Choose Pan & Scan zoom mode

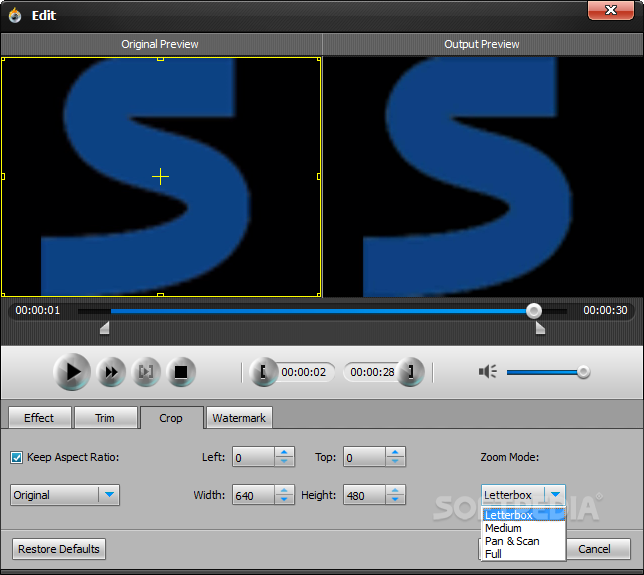(523, 541)
